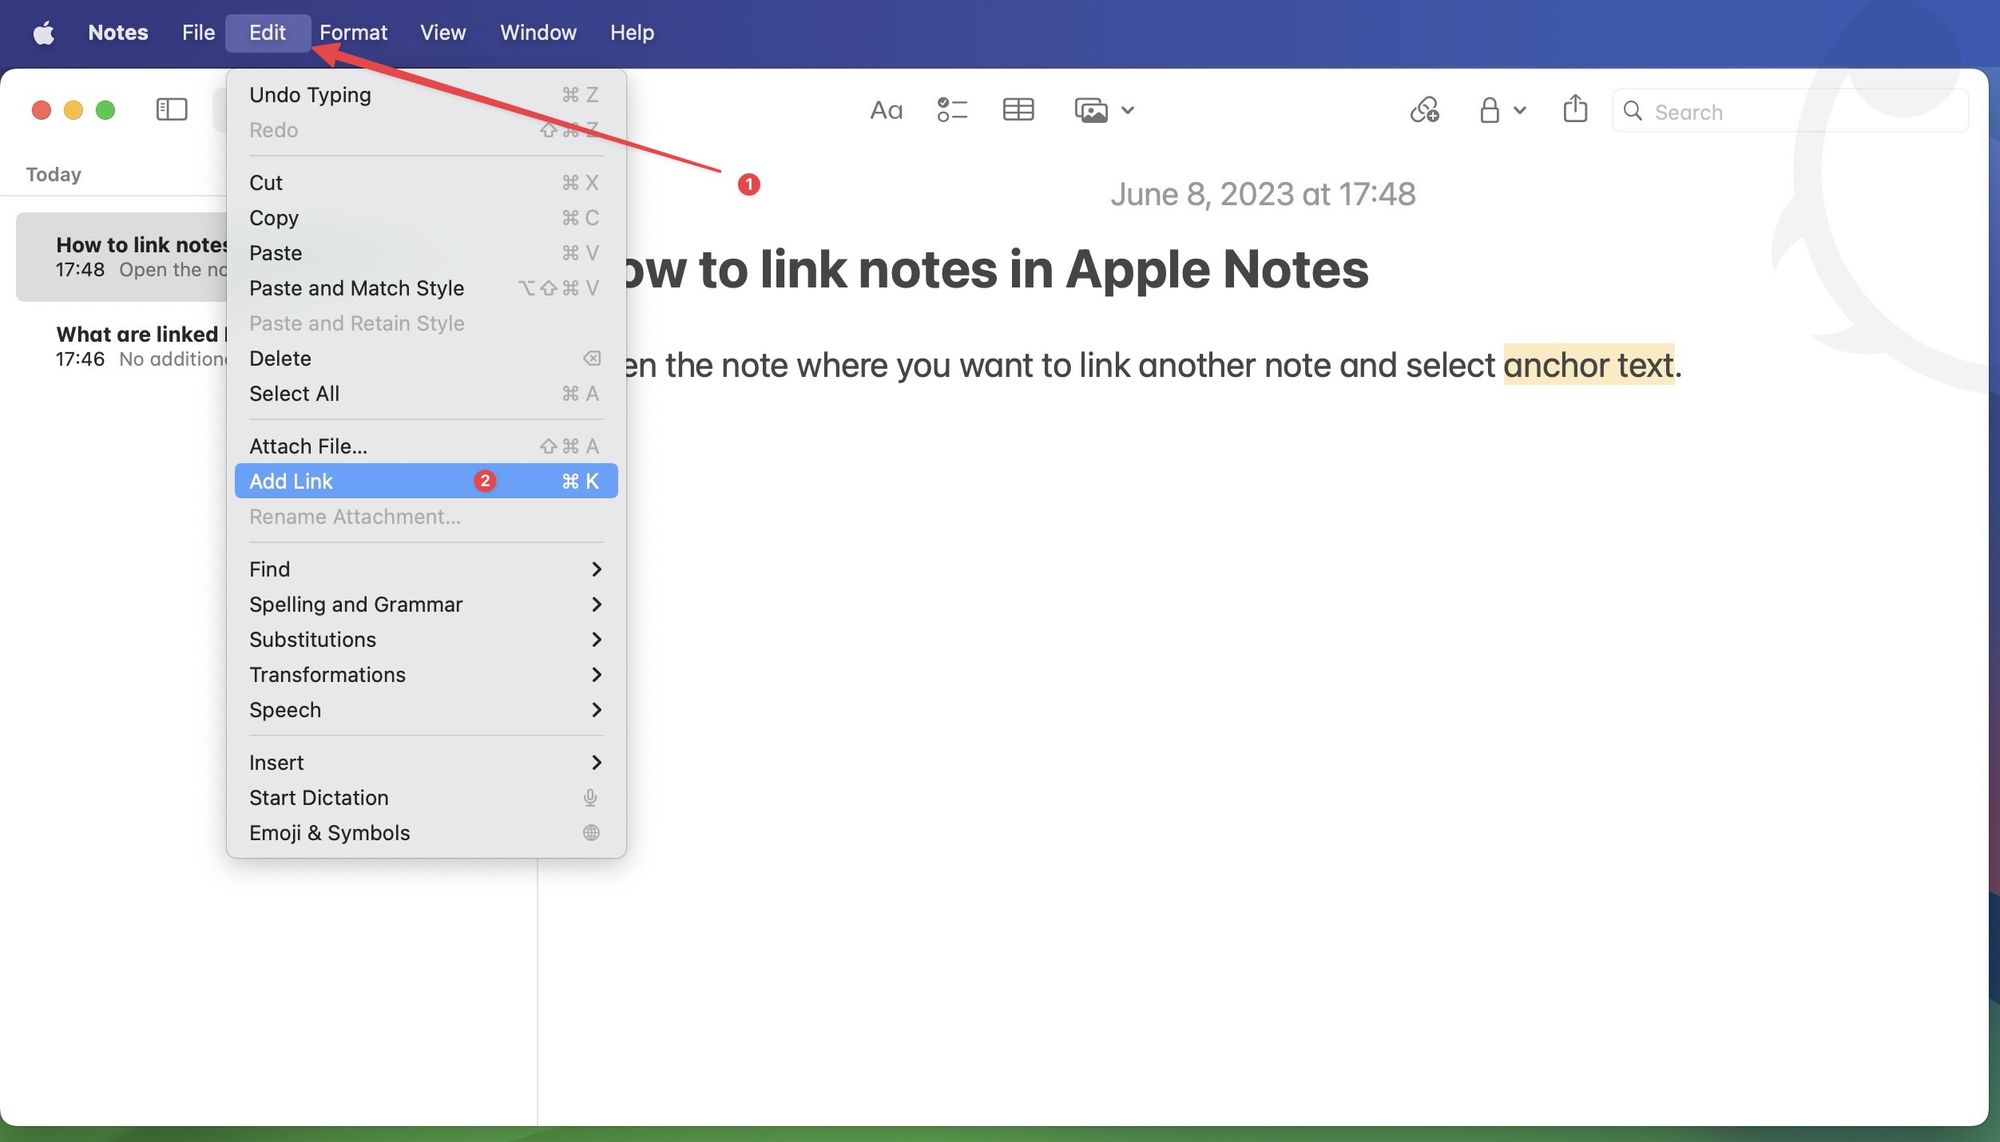Click the checklist icon in toolbar
Viewport: 2000px width, 1142px height.
(x=951, y=109)
